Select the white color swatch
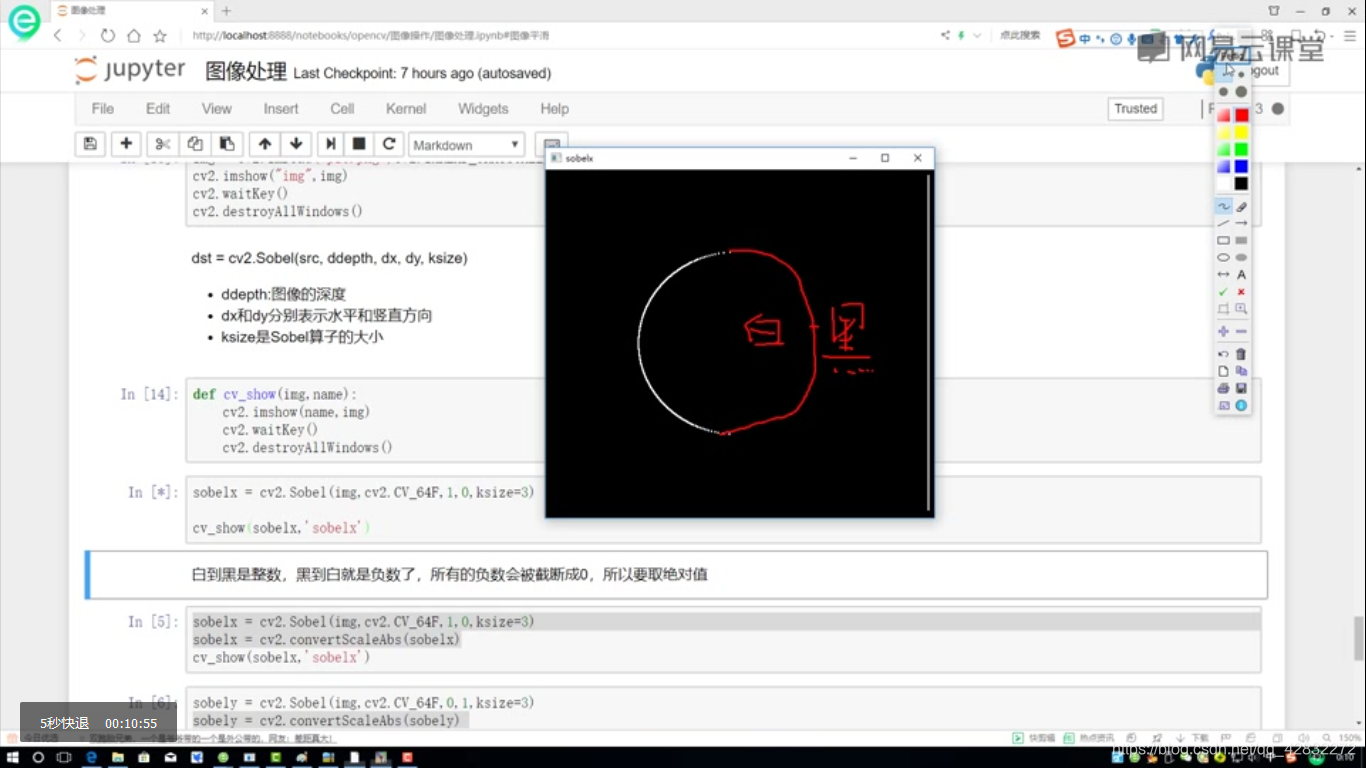Viewport: 1366px width, 768px height. [x=1223, y=183]
